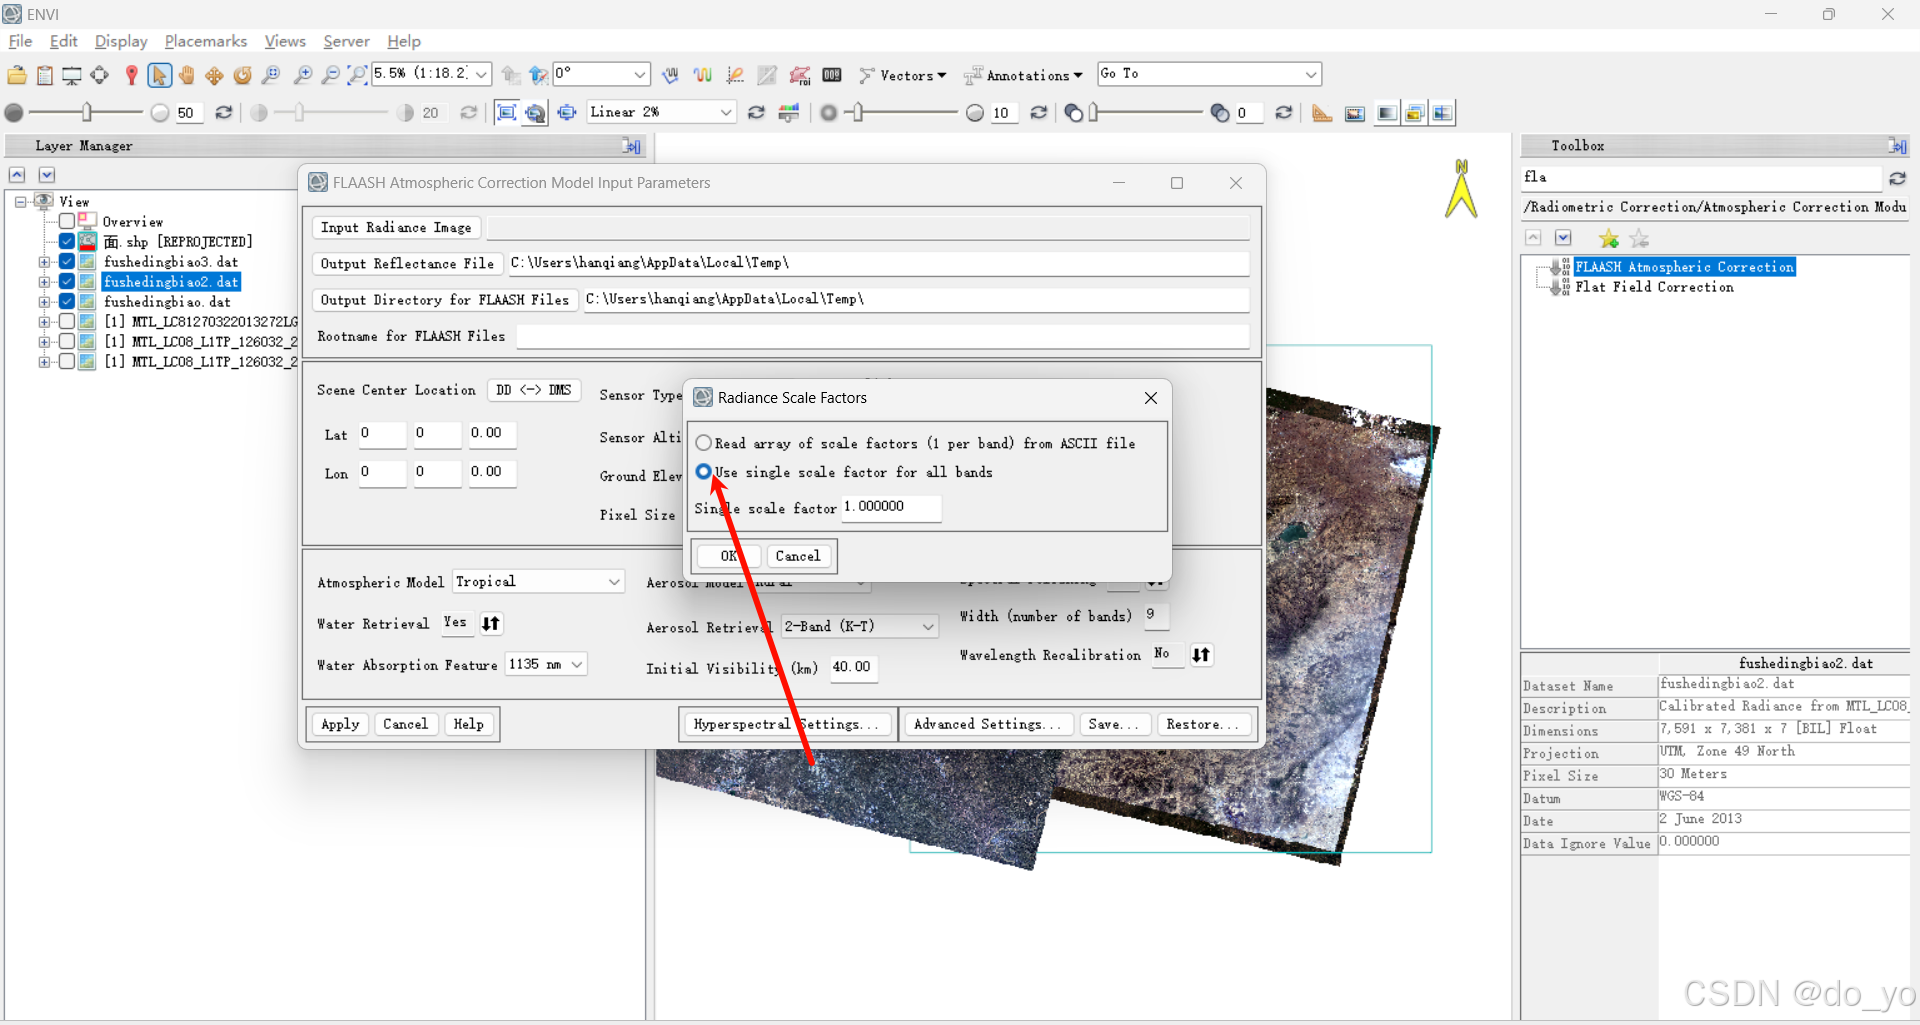The image size is (1920, 1025).
Task: Select 'Use single scale factor' radio button
Action: tap(704, 471)
